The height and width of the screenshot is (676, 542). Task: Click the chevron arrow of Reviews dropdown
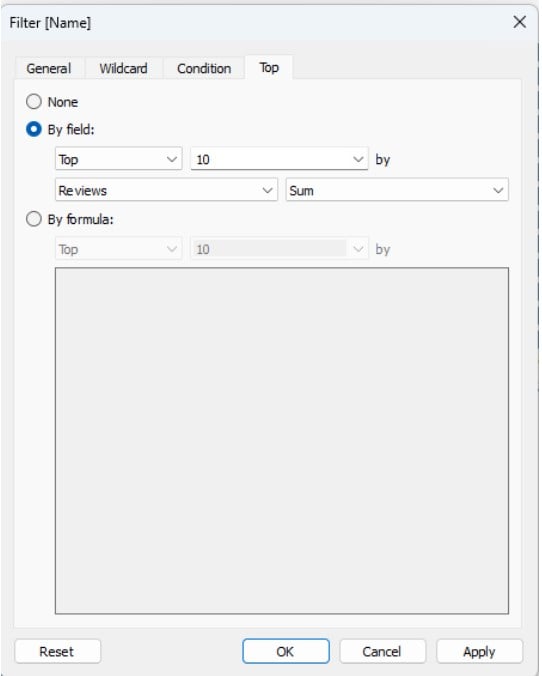click(x=267, y=190)
